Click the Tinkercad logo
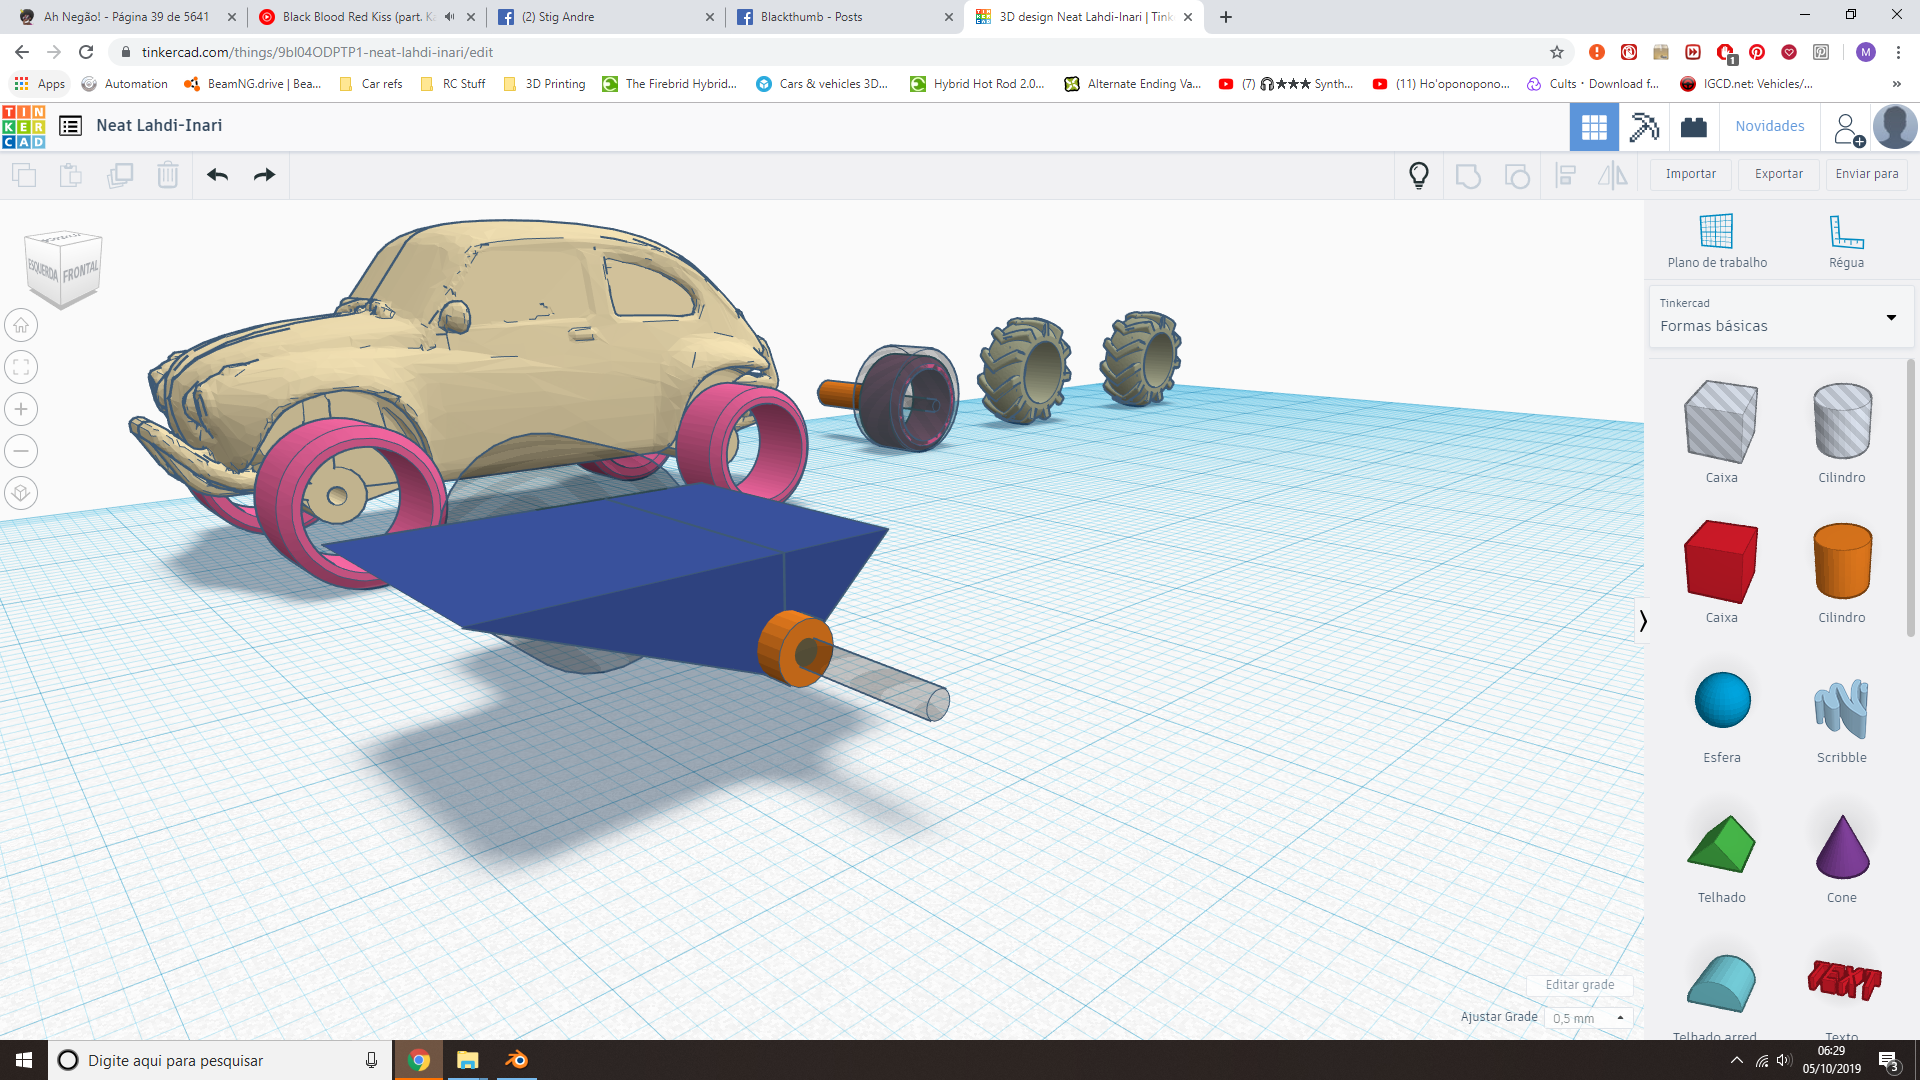 (24, 126)
